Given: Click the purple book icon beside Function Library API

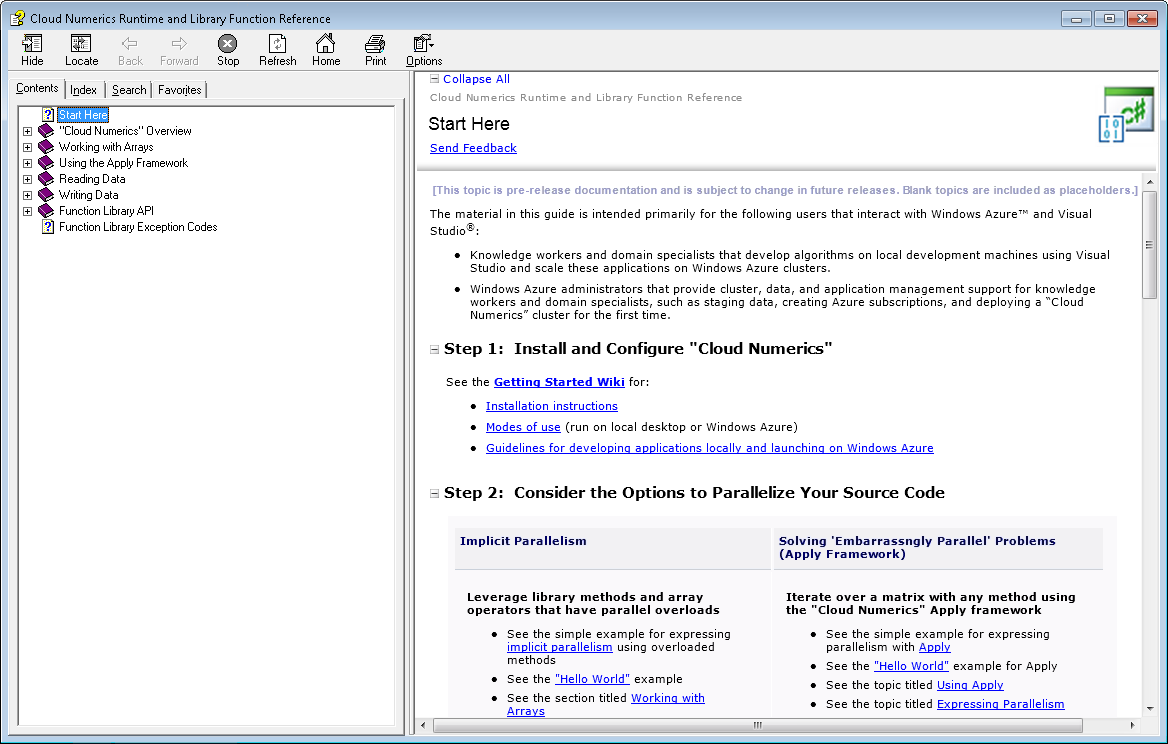Looking at the screenshot, I should coord(46,211).
